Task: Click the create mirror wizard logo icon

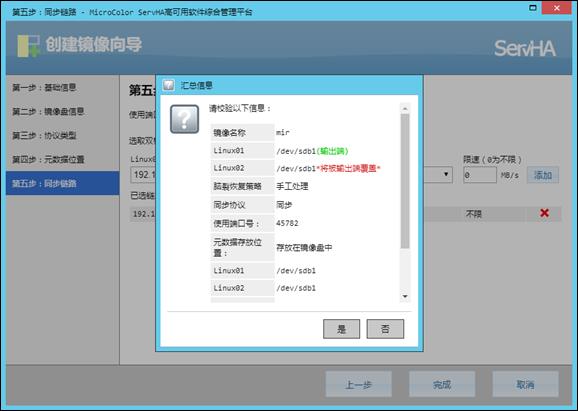Action: click(x=28, y=46)
